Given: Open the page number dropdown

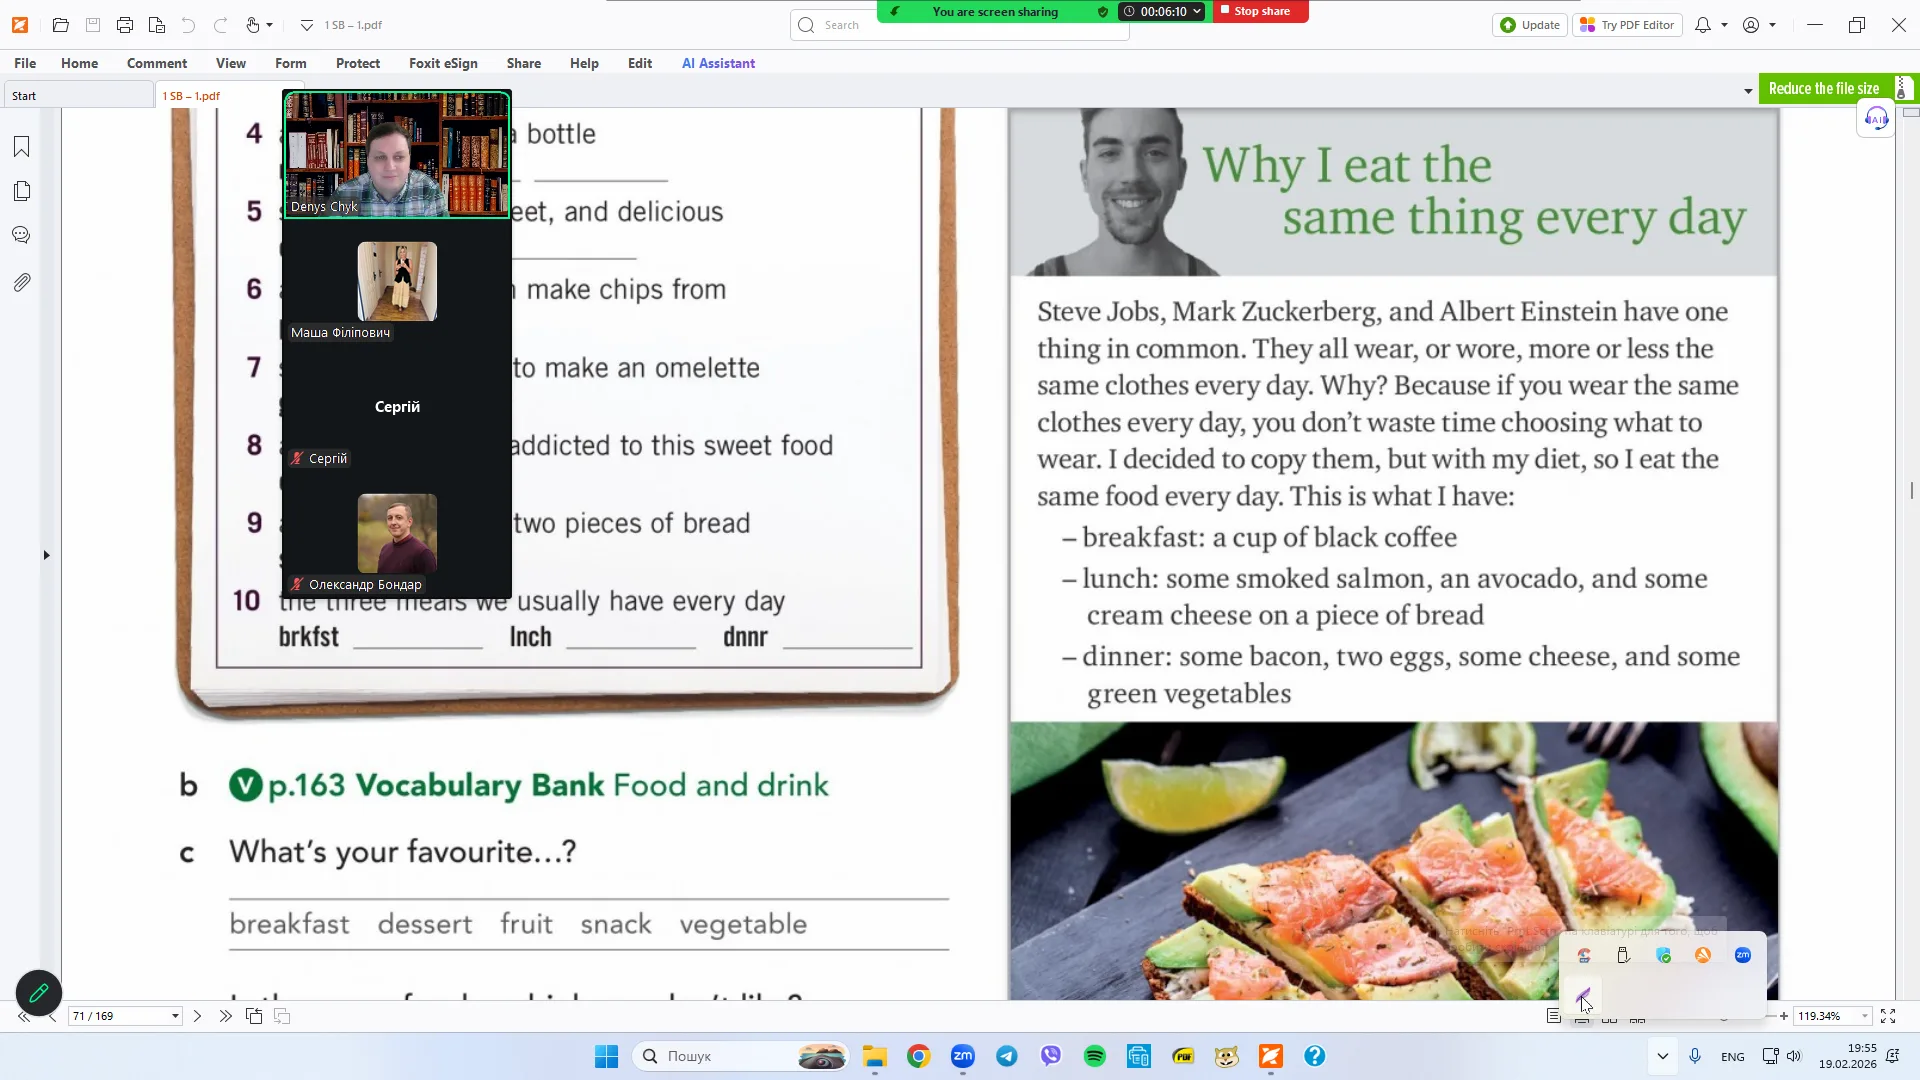Looking at the screenshot, I should [x=175, y=1016].
